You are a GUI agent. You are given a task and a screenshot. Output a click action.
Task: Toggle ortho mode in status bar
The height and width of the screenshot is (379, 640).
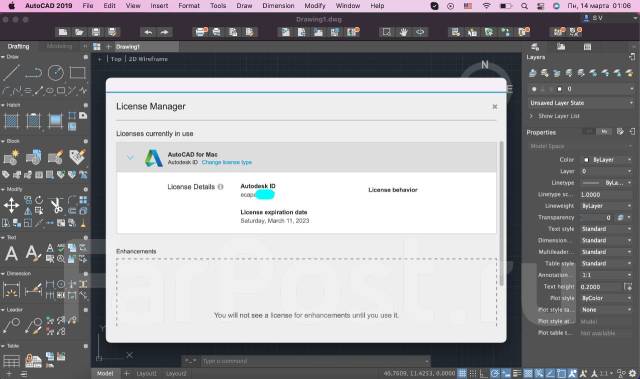(x=484, y=373)
